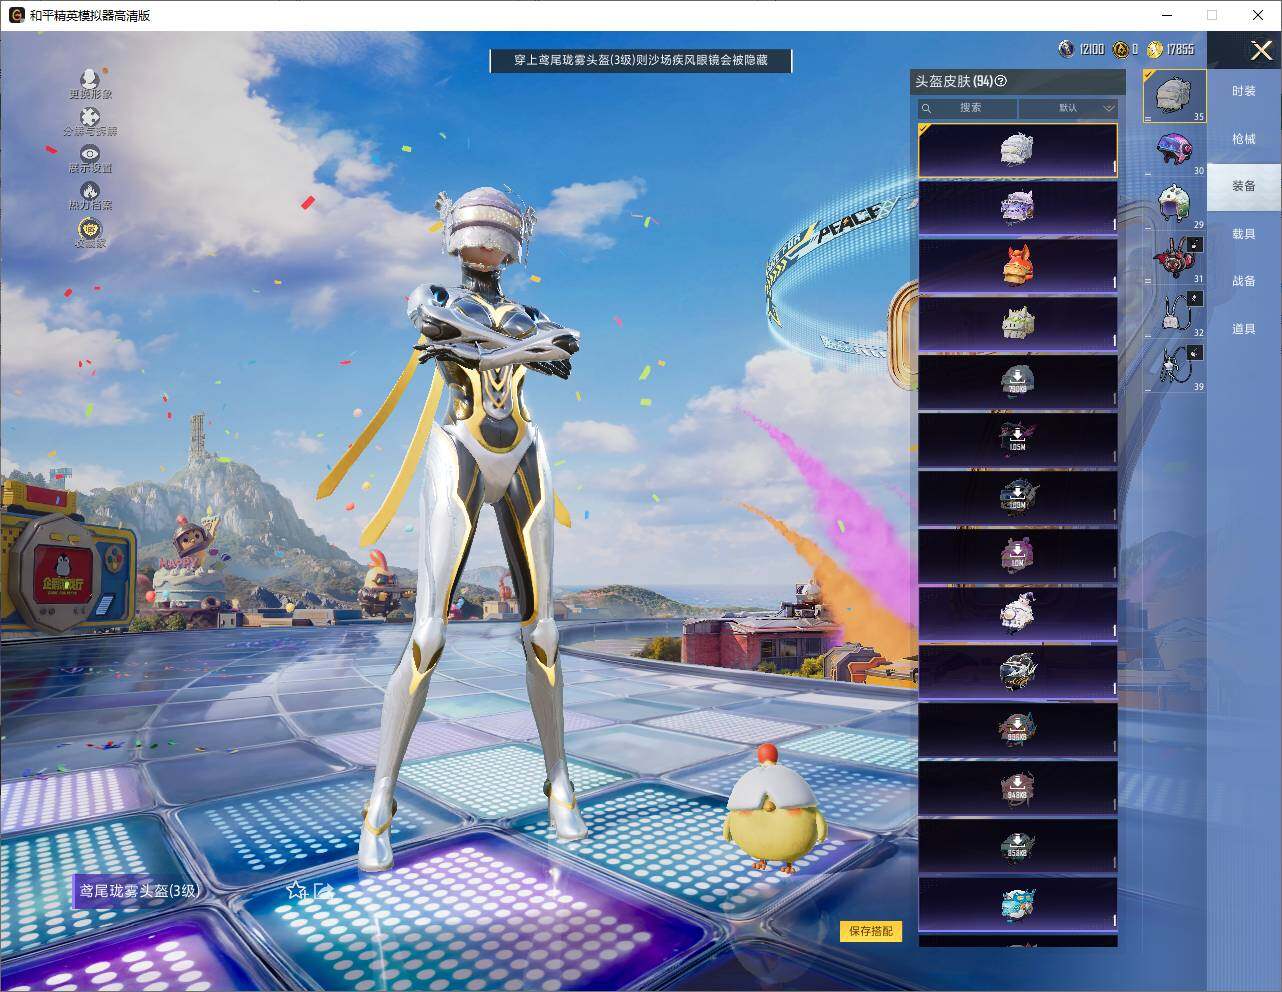This screenshot has width=1282, height=992.
Task: Select the red backpack category numbered 31
Action: click(1175, 259)
